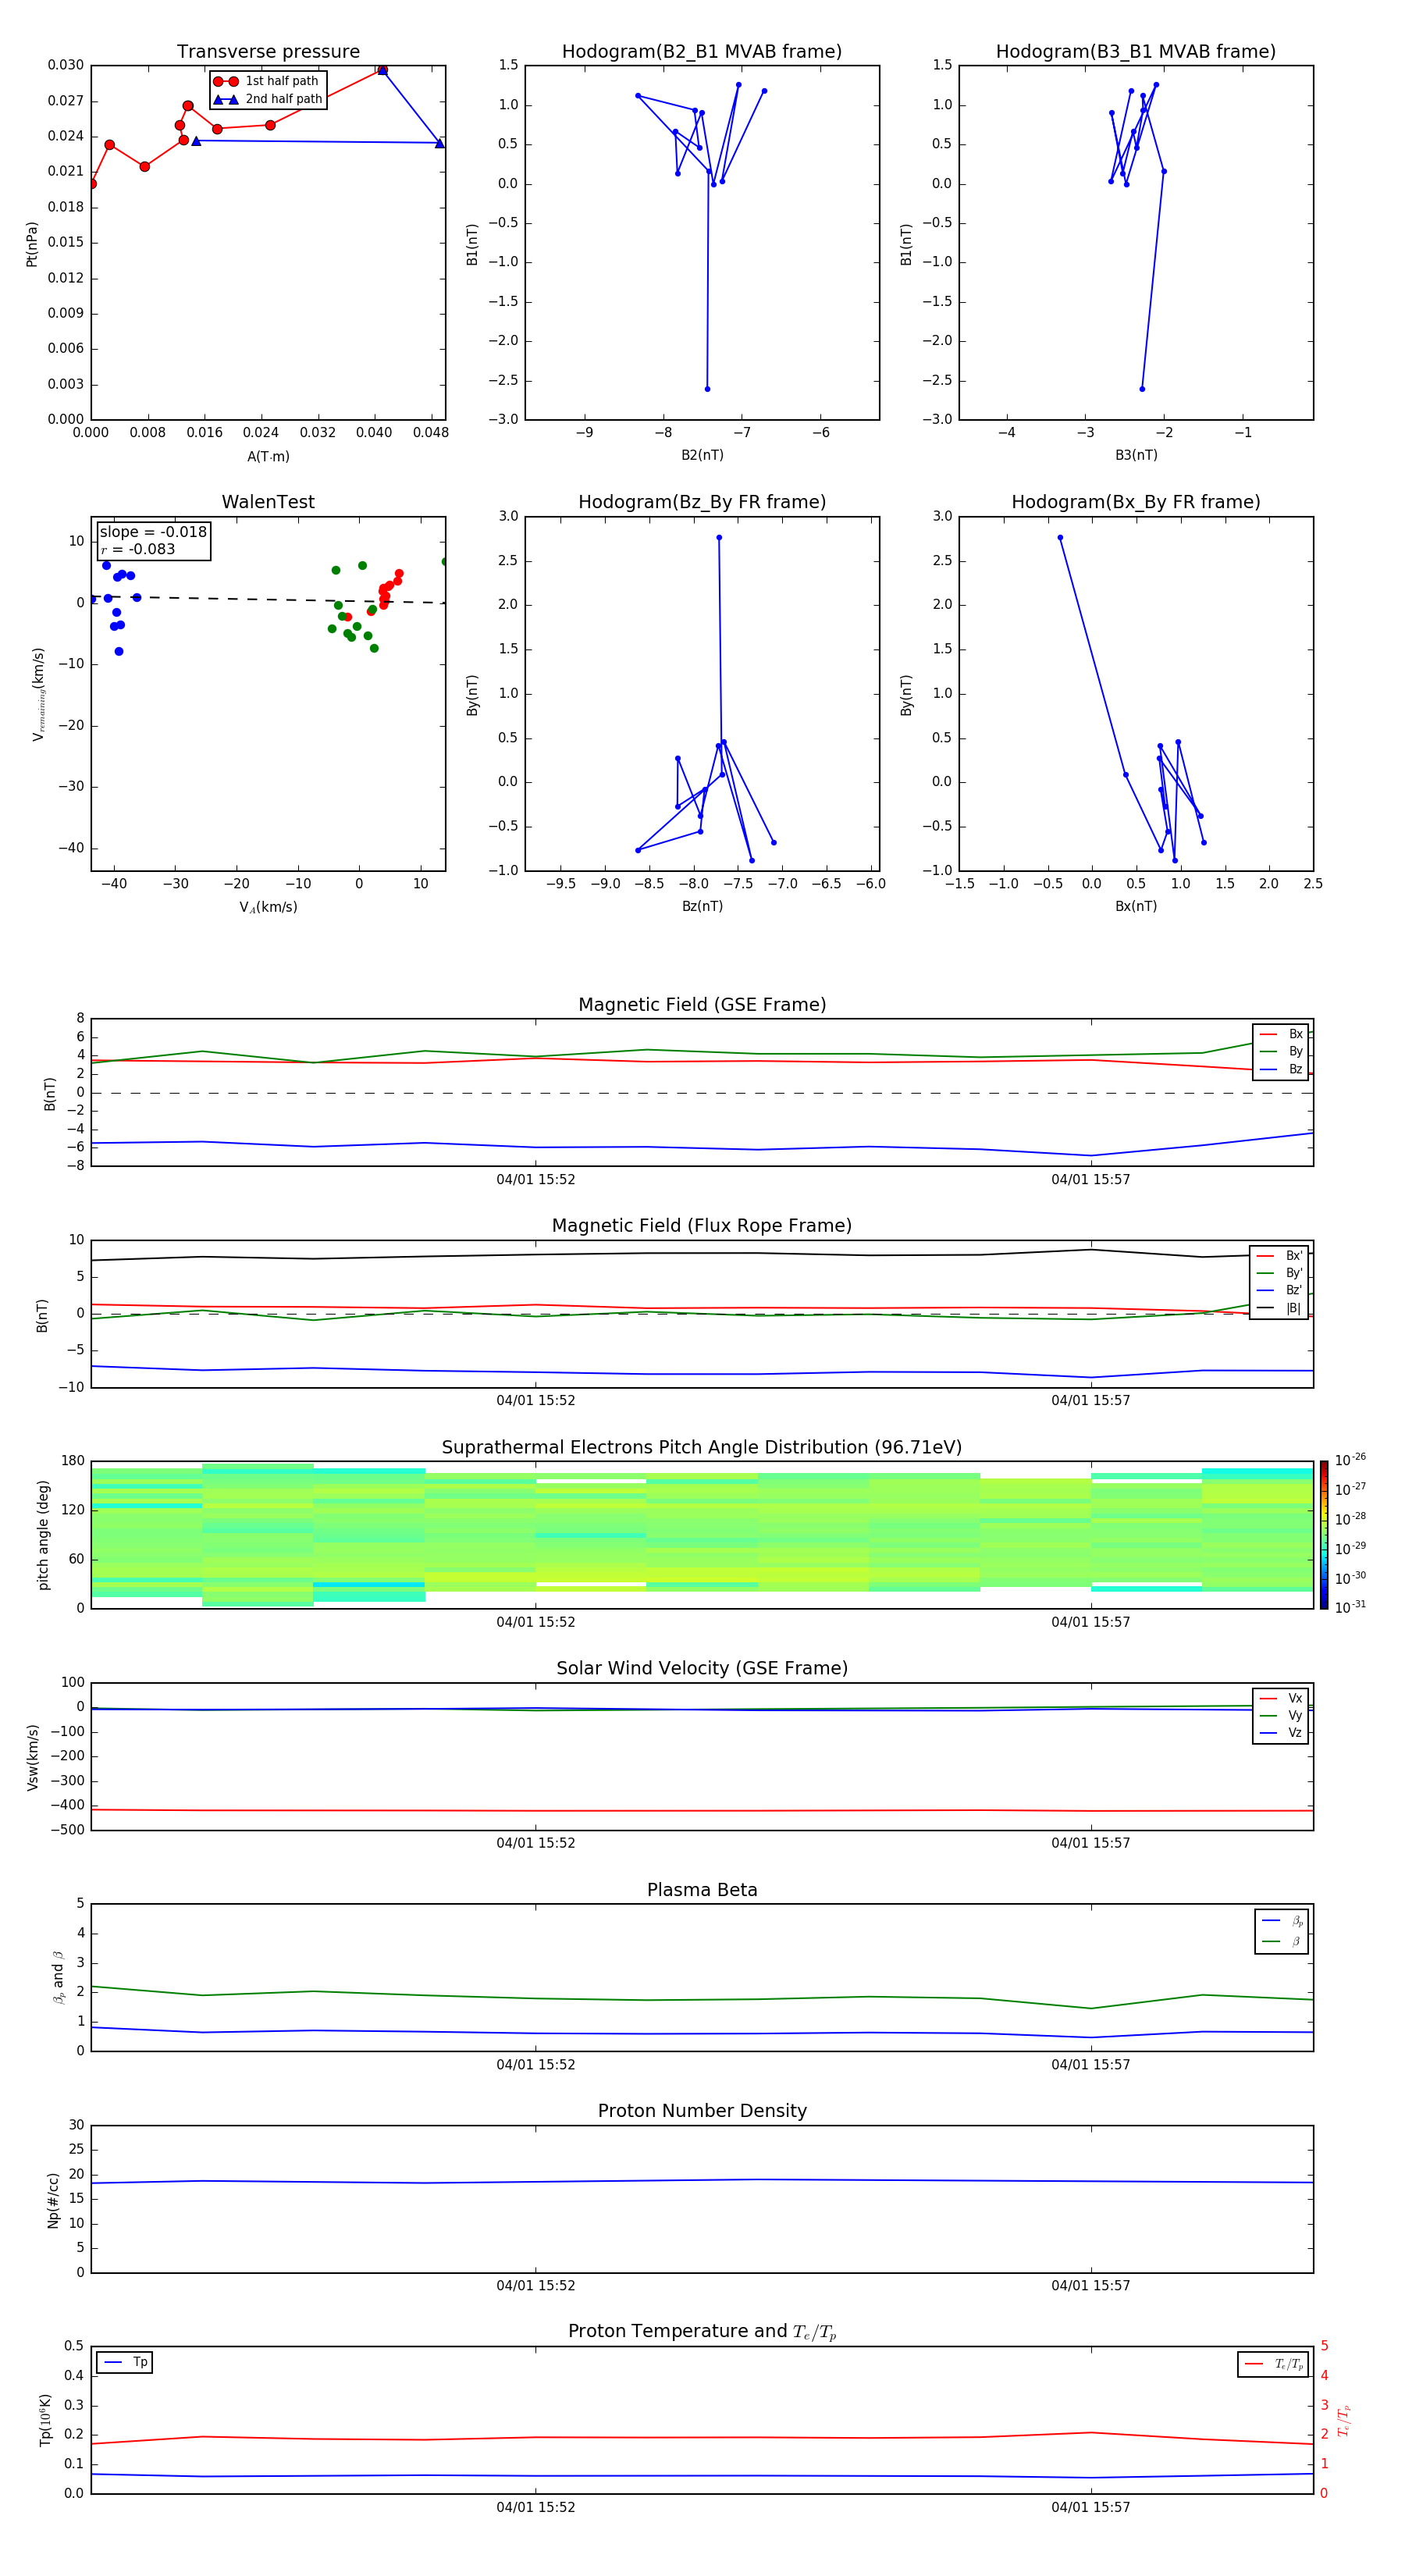Click the topmost data point in Bx_By hodogram
Screen dimensions: 1405x2576
(1060, 538)
